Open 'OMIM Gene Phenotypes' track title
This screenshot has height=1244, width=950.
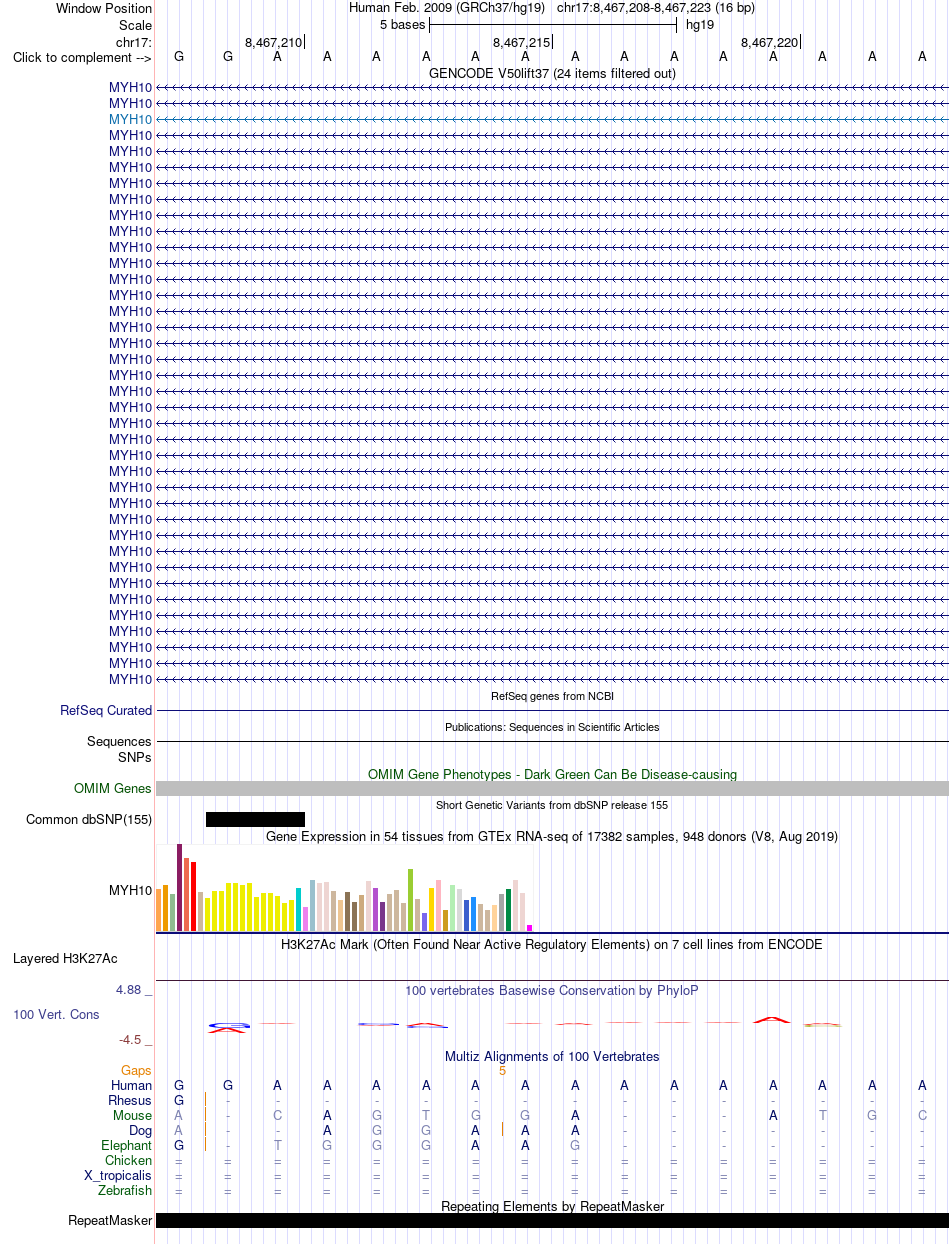click(x=552, y=774)
